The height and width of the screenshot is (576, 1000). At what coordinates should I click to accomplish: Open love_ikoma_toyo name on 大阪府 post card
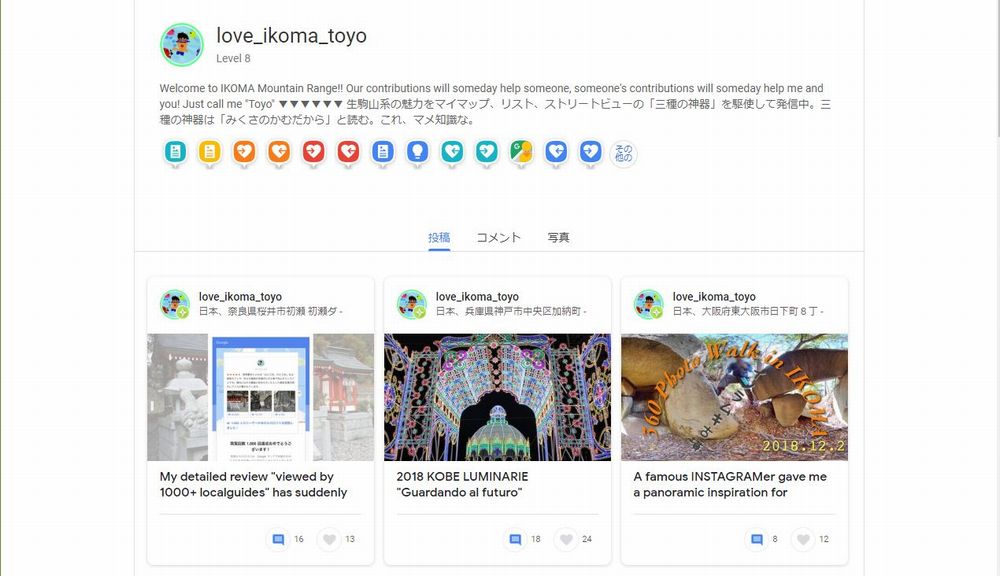point(714,297)
